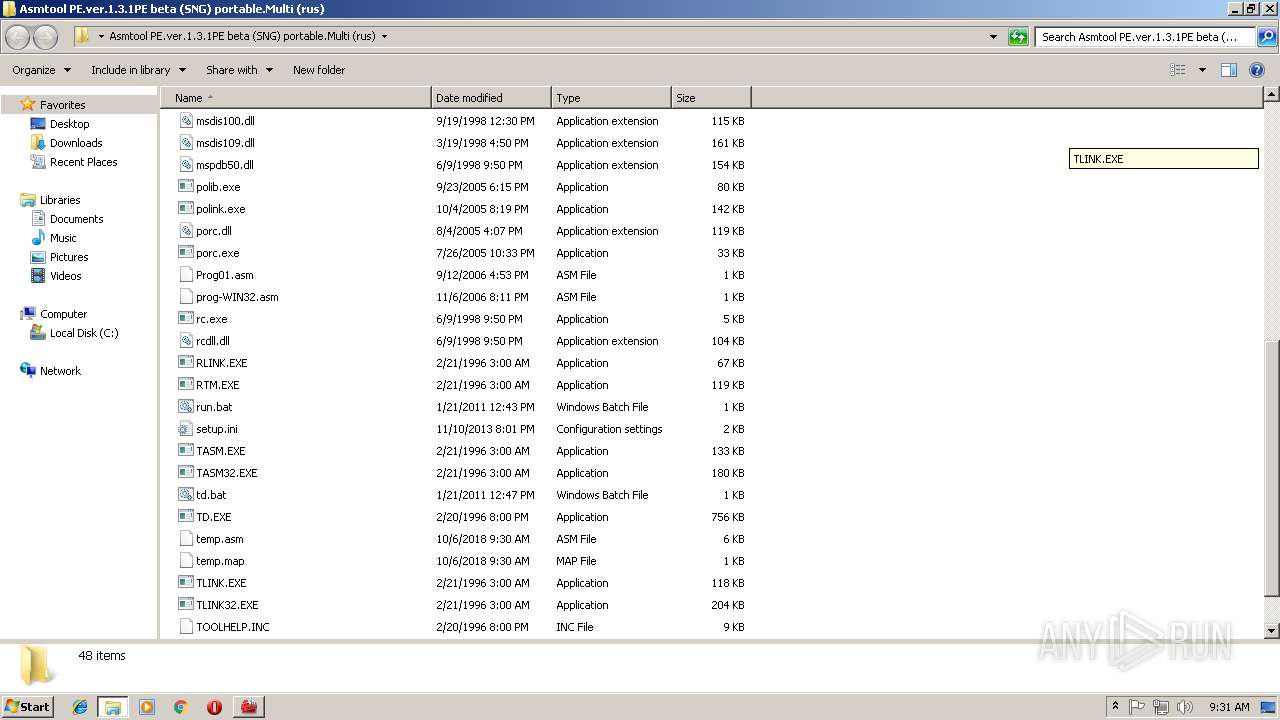Create a New folder
This screenshot has height=720, width=1280.
pyautogui.click(x=319, y=70)
